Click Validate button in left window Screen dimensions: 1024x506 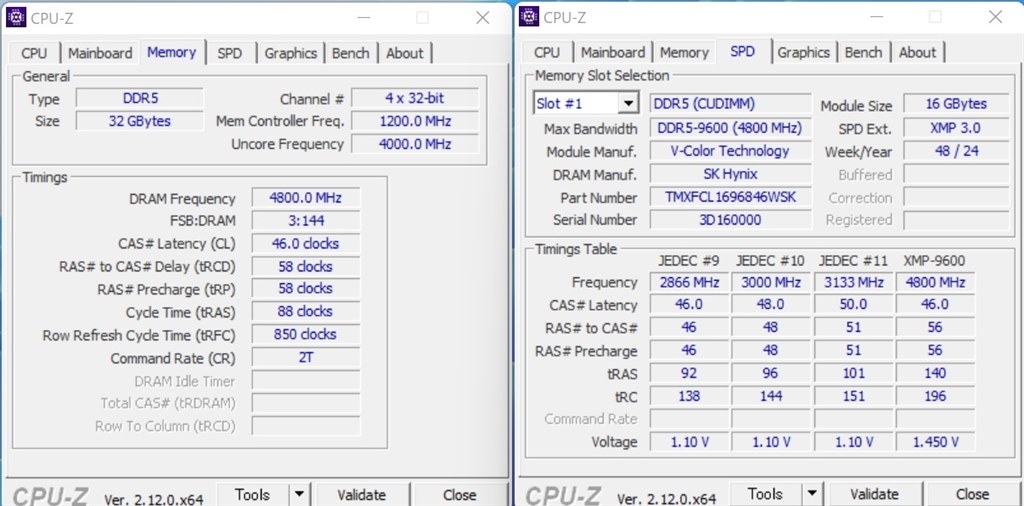click(361, 495)
